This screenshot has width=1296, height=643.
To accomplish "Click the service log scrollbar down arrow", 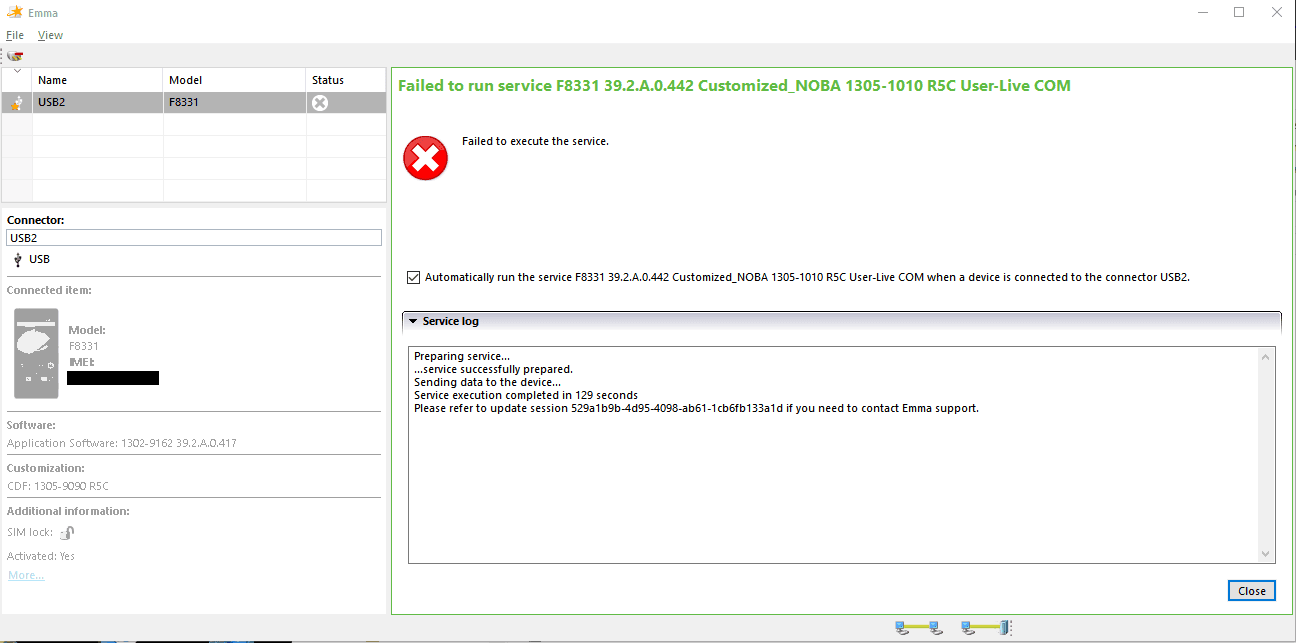I will (1267, 554).
